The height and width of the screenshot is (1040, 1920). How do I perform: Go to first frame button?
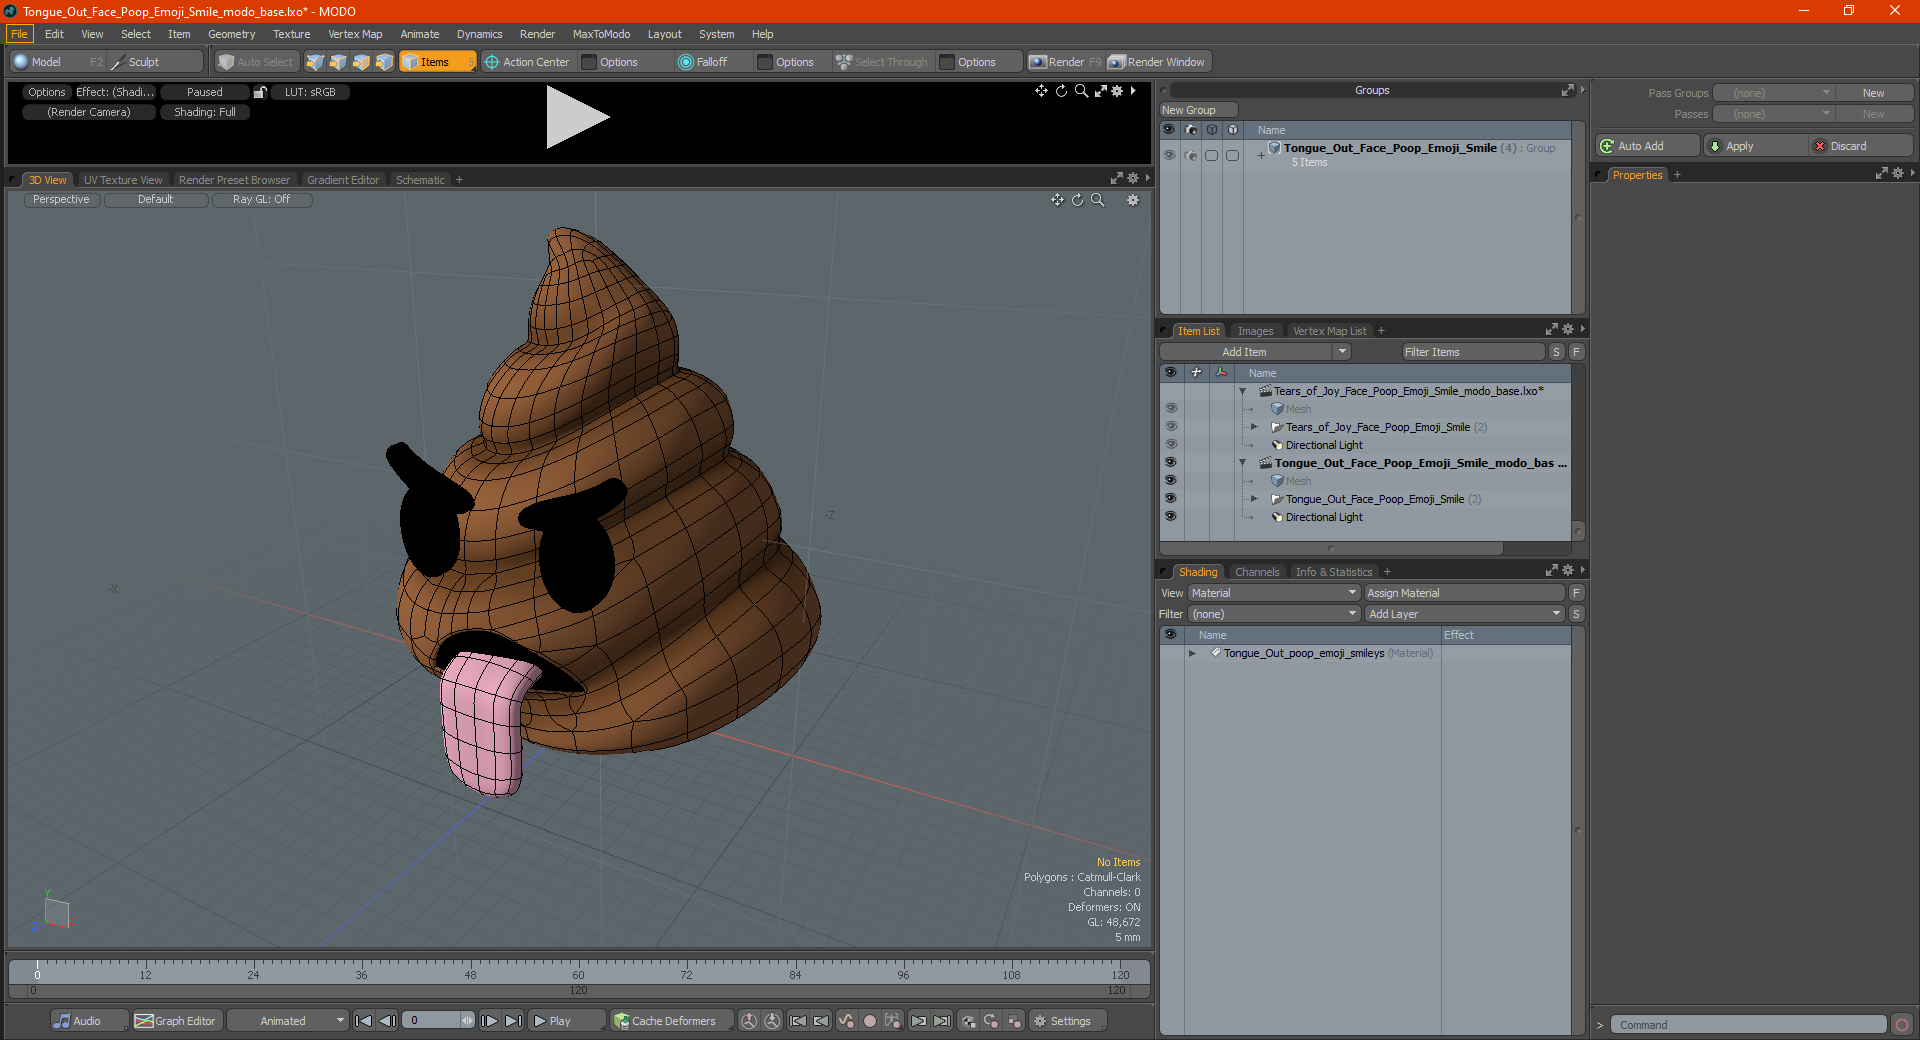coord(364,1021)
